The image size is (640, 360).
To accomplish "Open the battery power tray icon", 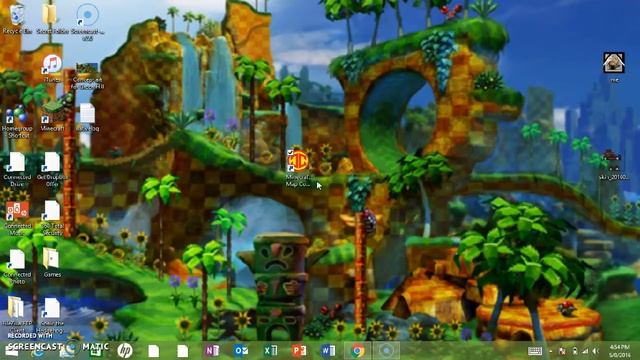I will point(575,351).
